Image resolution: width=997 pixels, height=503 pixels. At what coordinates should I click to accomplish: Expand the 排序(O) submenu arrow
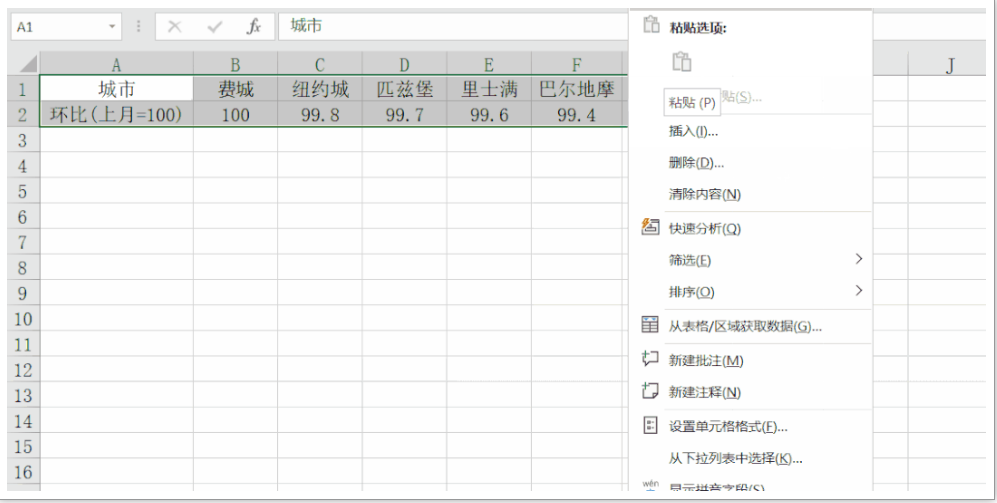click(859, 291)
